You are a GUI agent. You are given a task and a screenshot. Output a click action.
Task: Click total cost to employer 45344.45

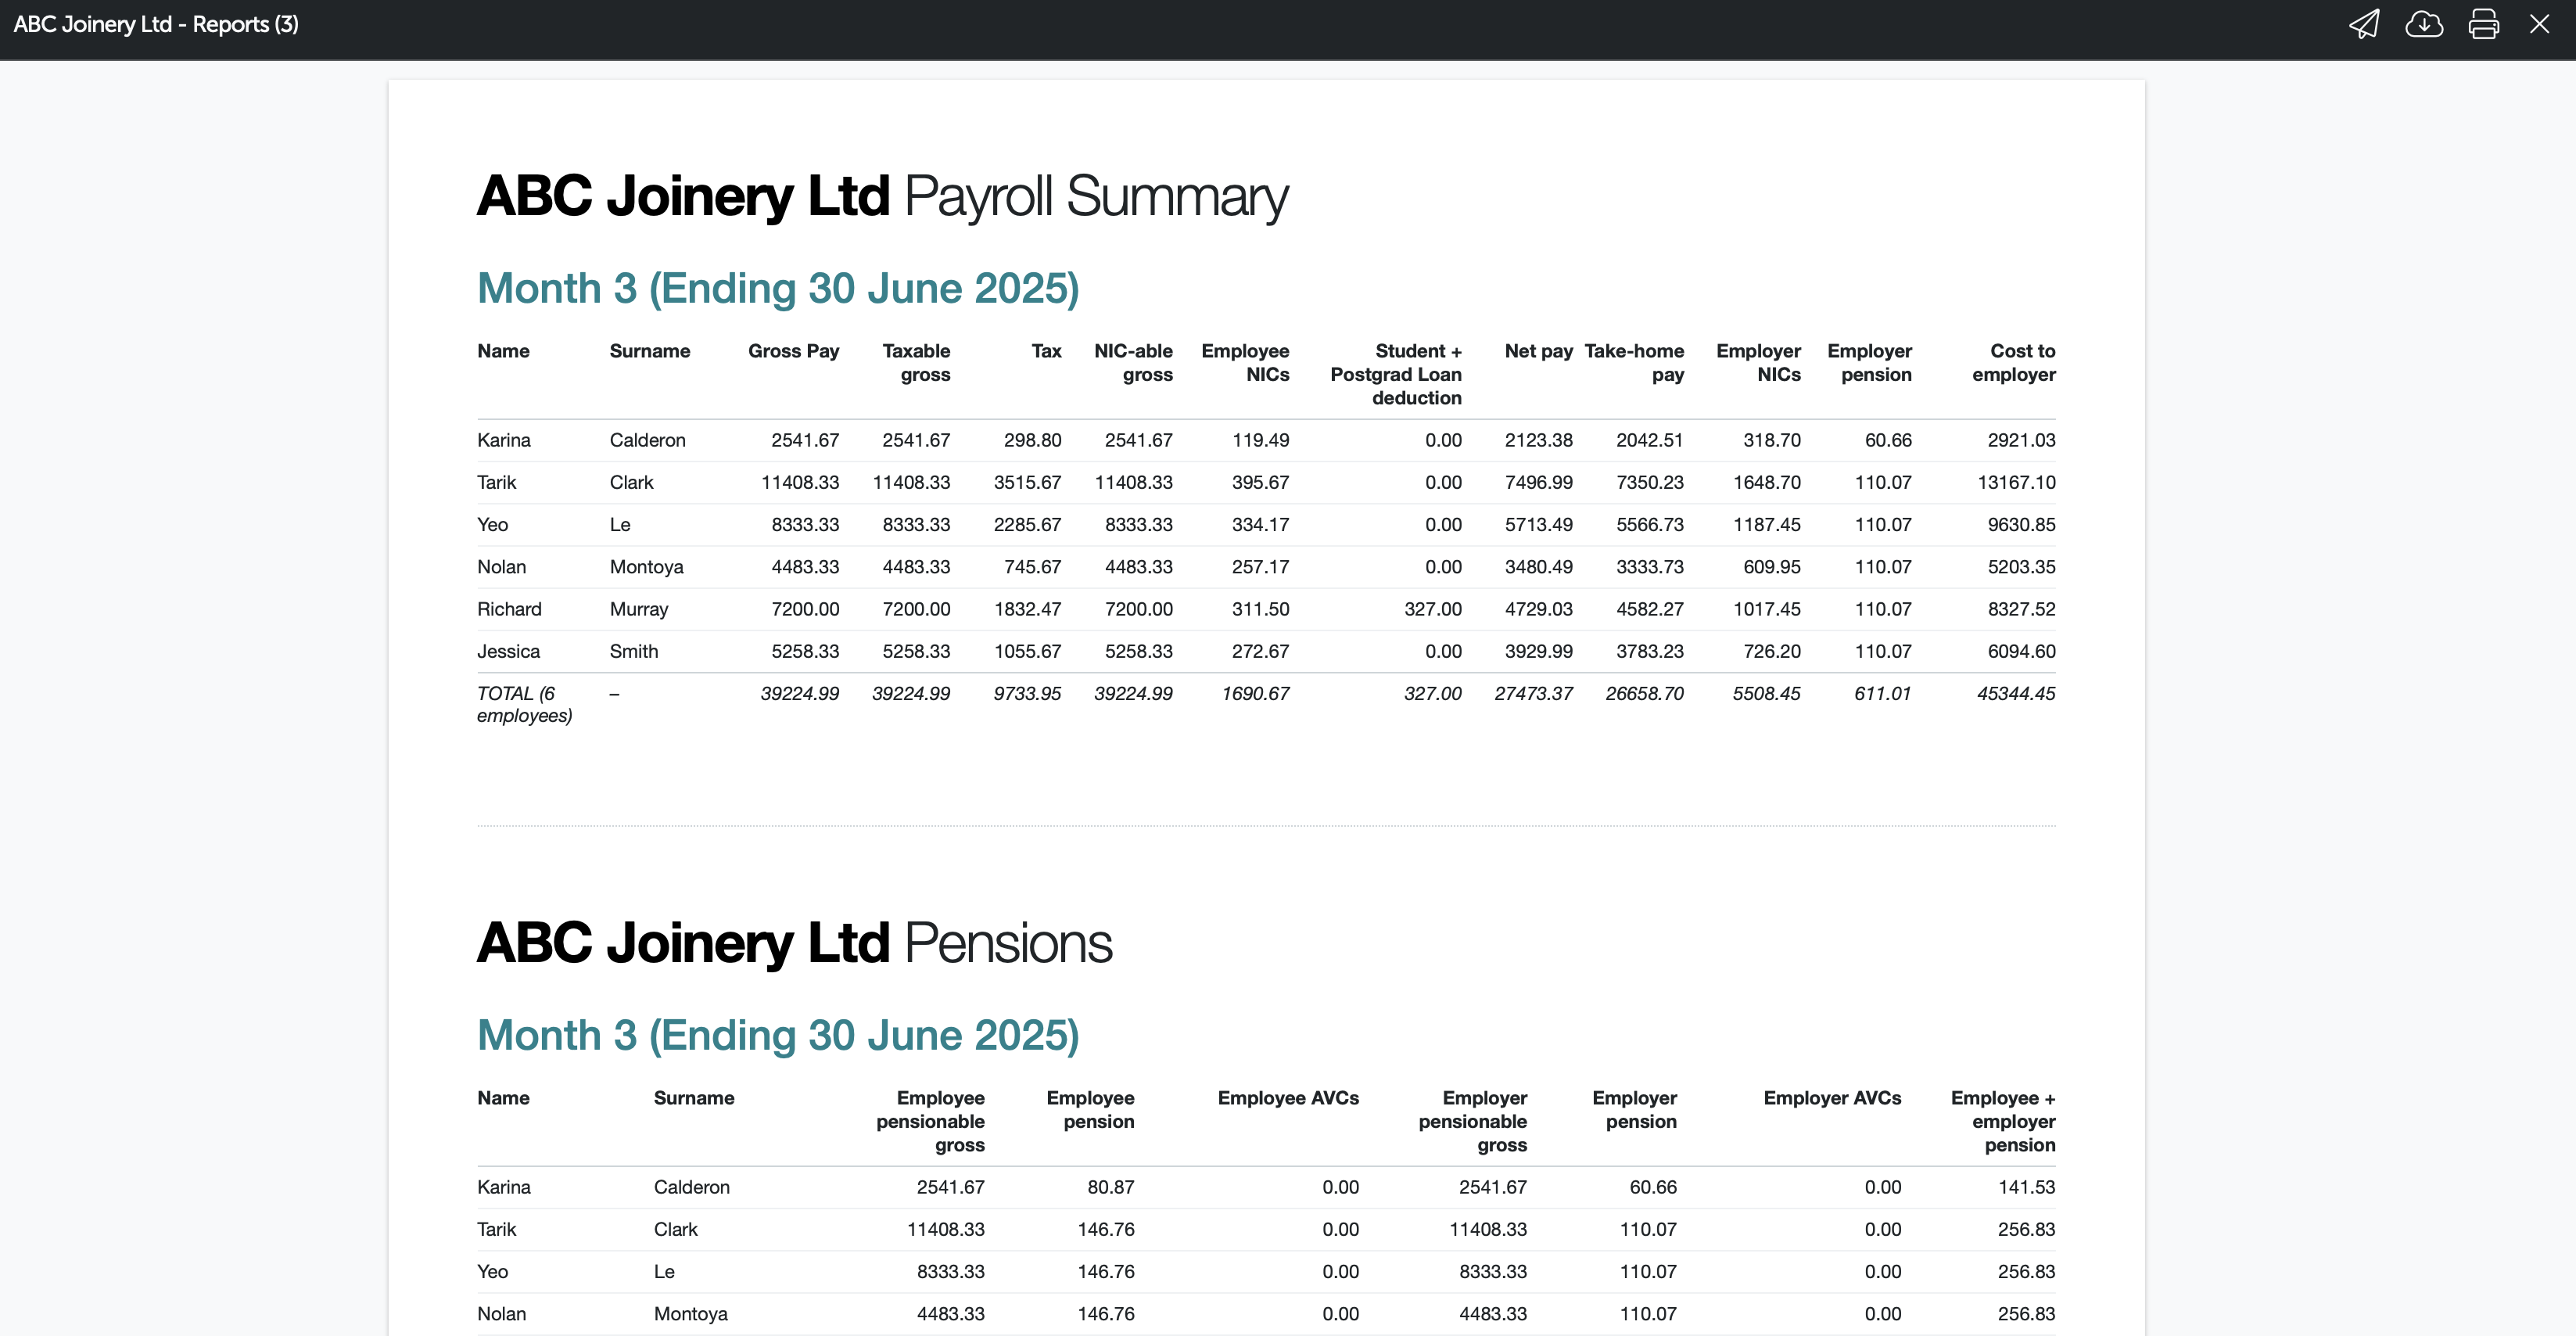2015,693
